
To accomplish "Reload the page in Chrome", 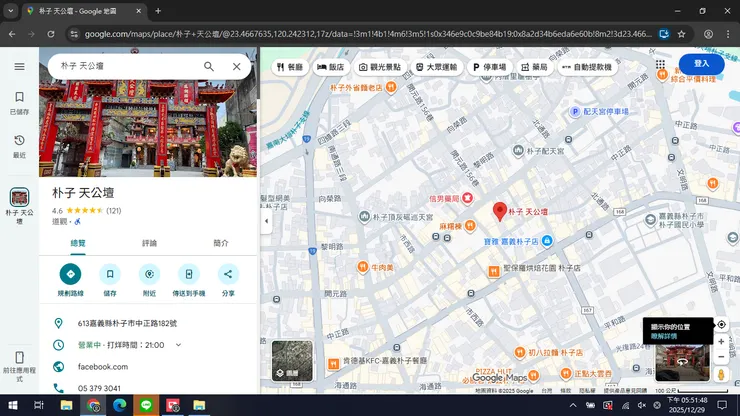I will pyautogui.click(x=51, y=34).
